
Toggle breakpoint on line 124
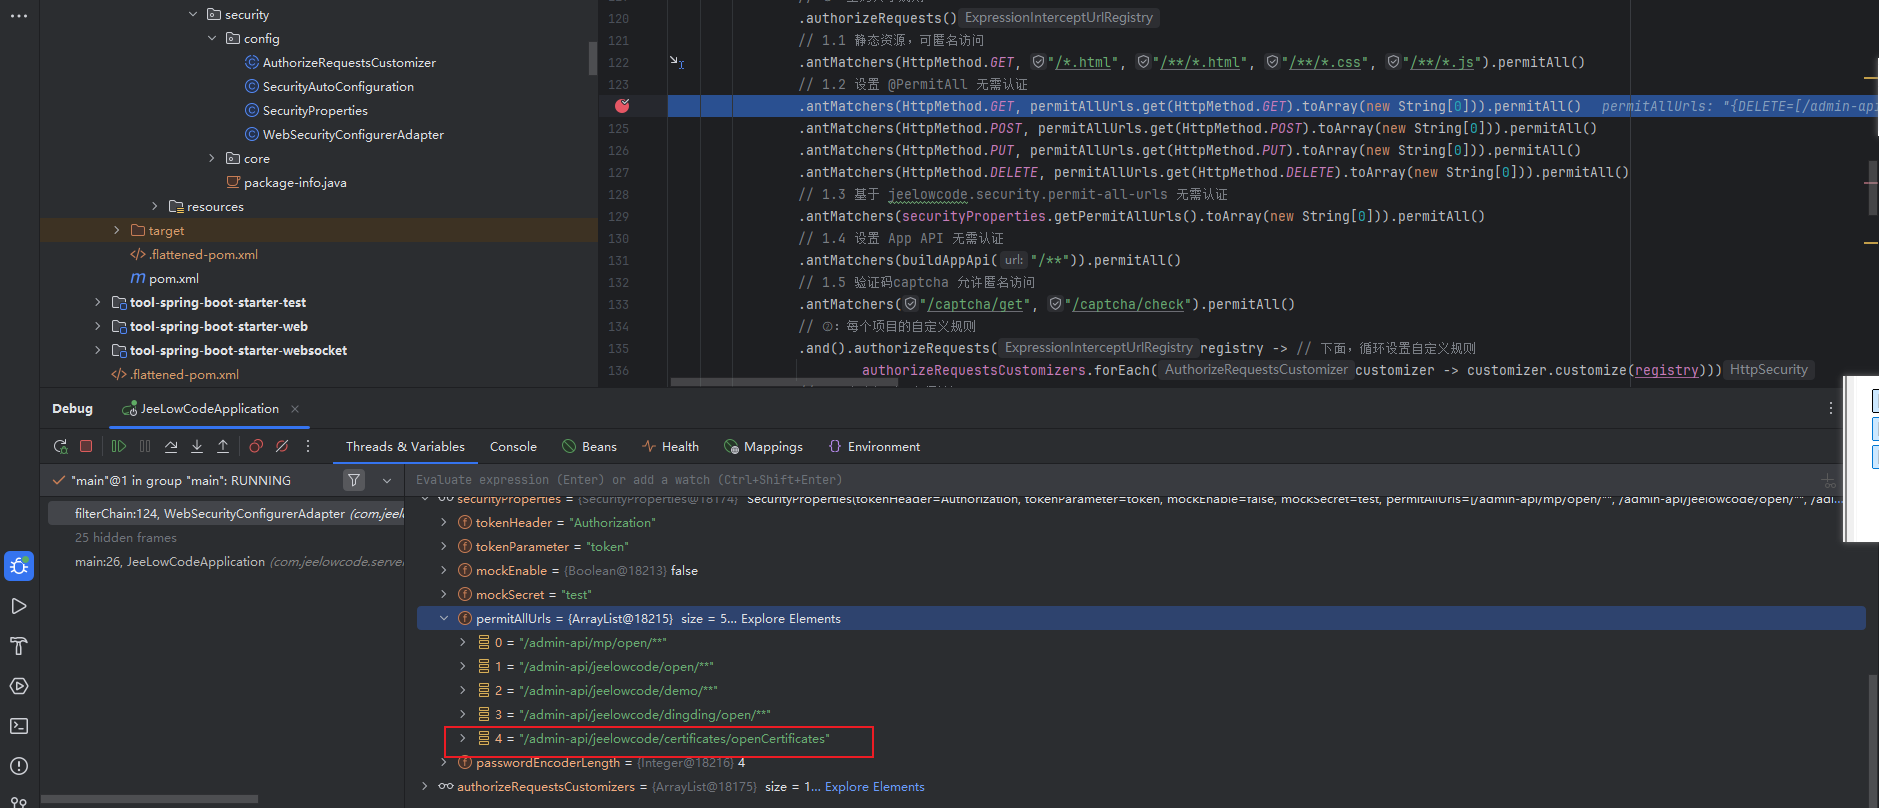(622, 105)
